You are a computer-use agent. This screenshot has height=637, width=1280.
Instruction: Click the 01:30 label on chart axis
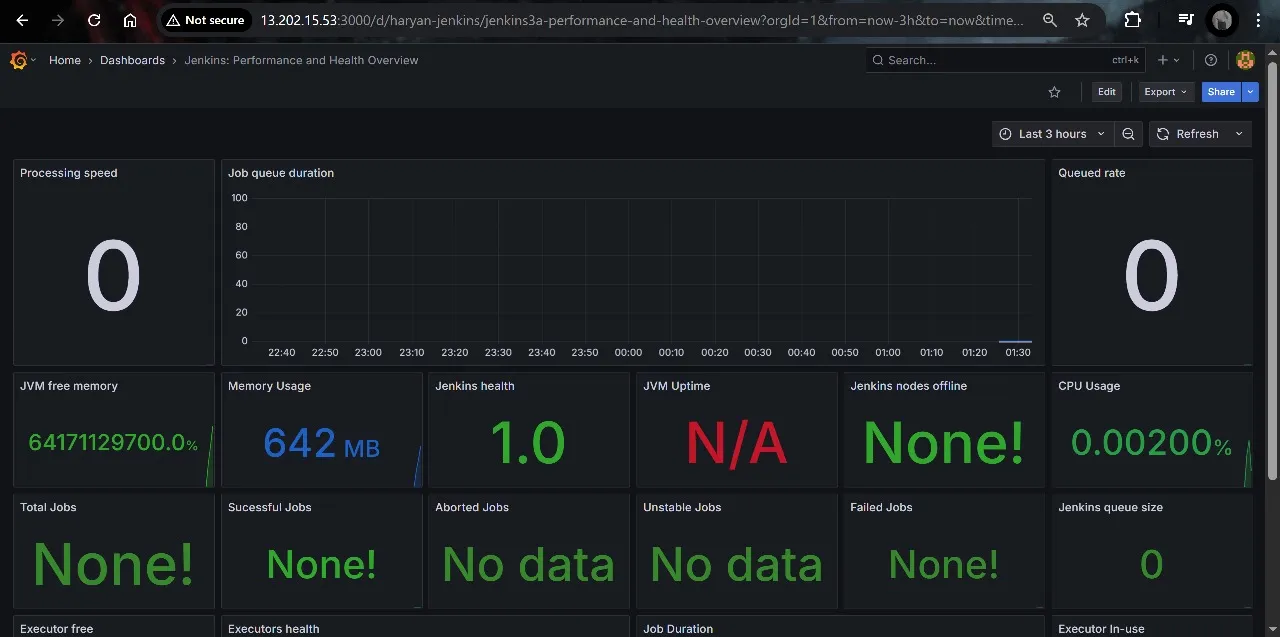pyautogui.click(x=1018, y=352)
